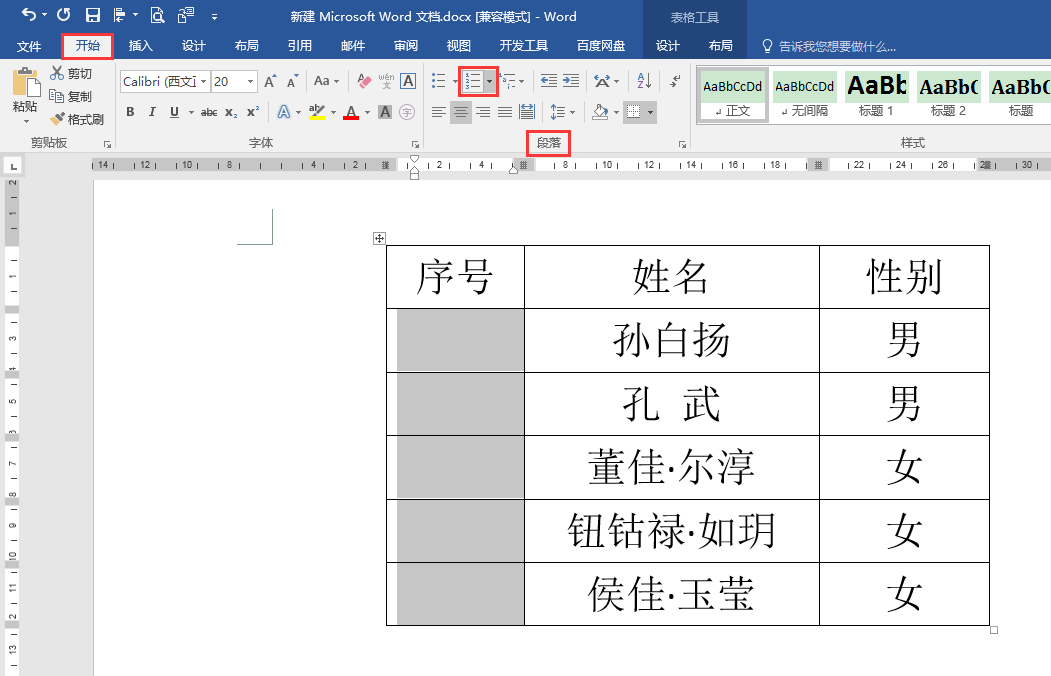Screen dimensions: 1051x676
Task: Click the Sort (A-Z) icon
Action: click(x=644, y=81)
